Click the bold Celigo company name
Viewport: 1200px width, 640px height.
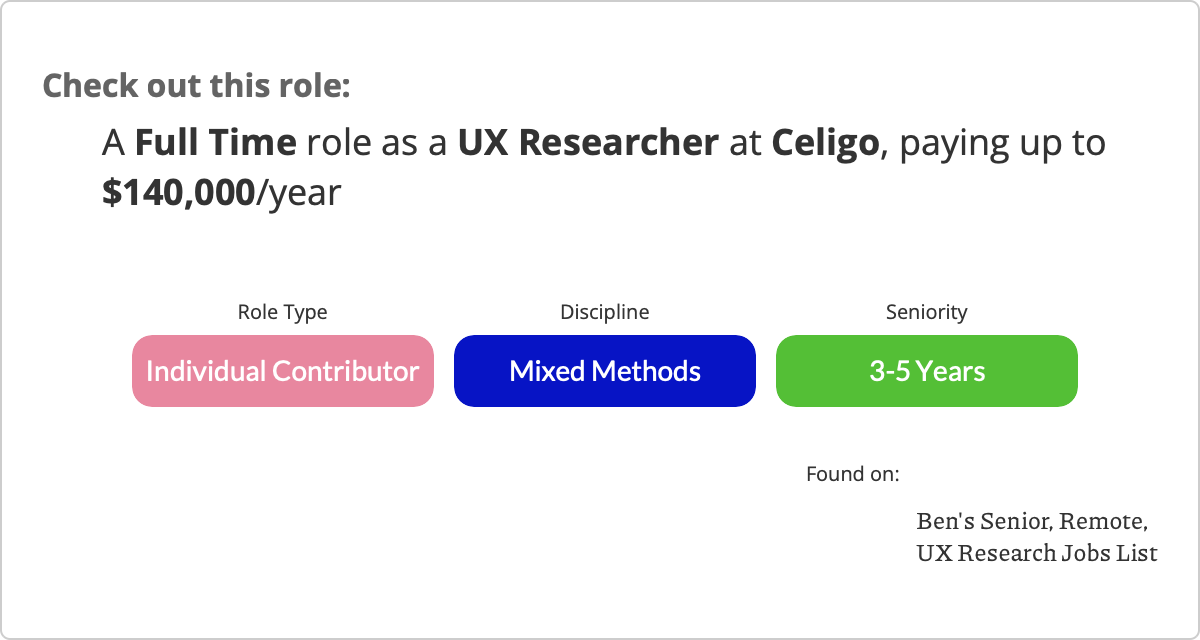click(x=825, y=144)
